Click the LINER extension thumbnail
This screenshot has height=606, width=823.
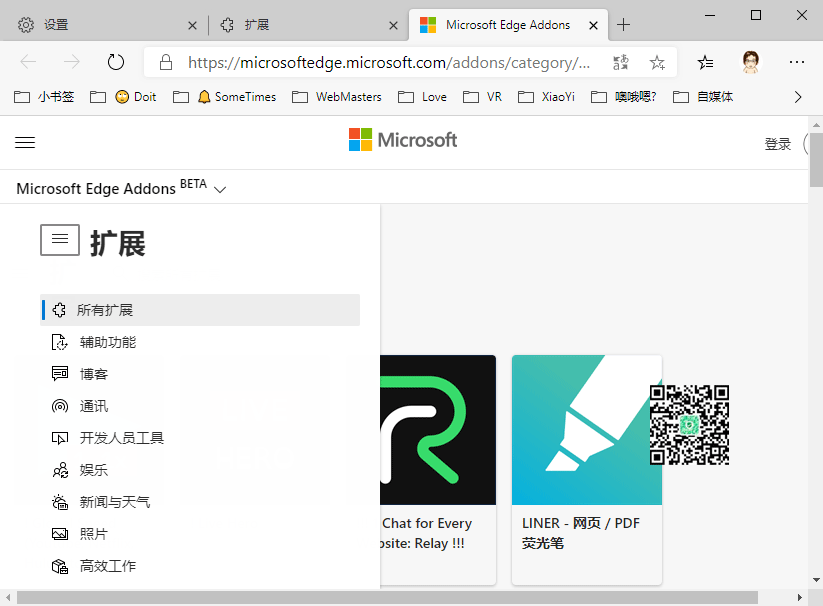586,430
